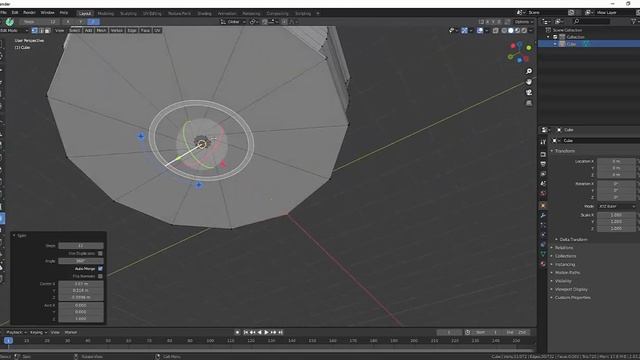Open the Render menu
Image resolution: width=640 pixels, height=360 pixels.
[x=29, y=13]
